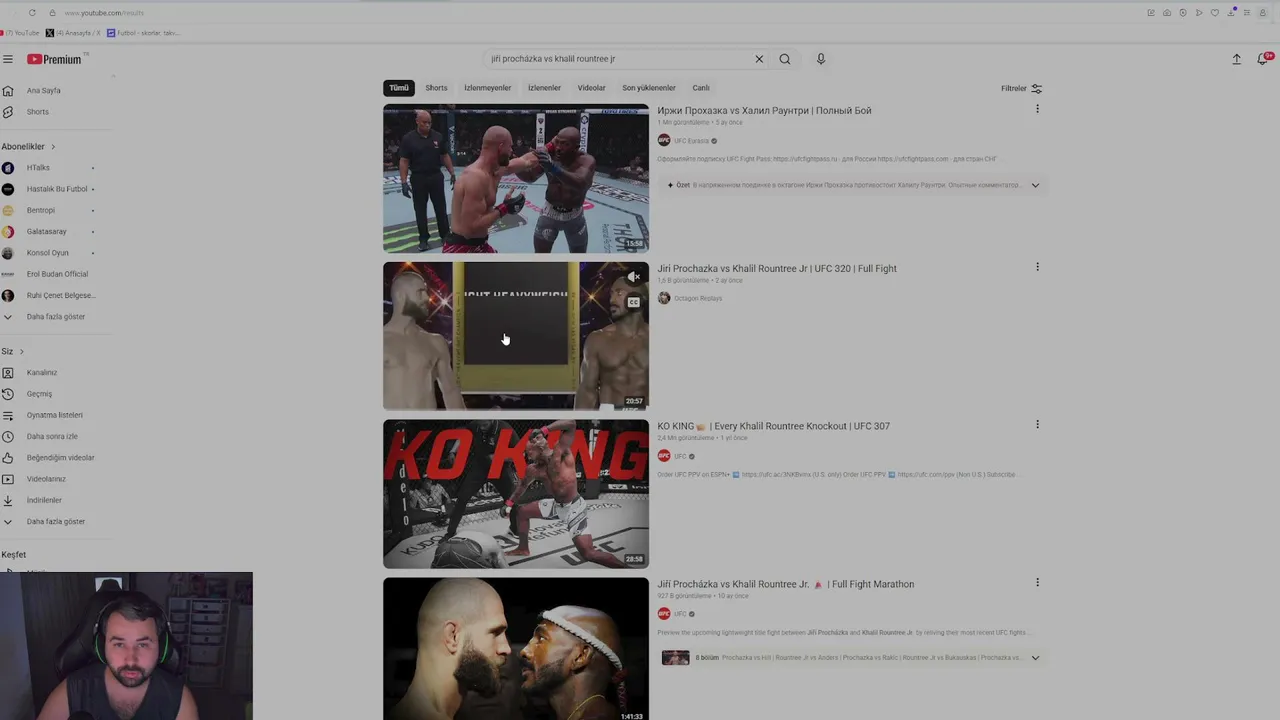This screenshot has height=720, width=1280.
Task: Expand the Abonelikler section
Action: [x=29, y=147]
